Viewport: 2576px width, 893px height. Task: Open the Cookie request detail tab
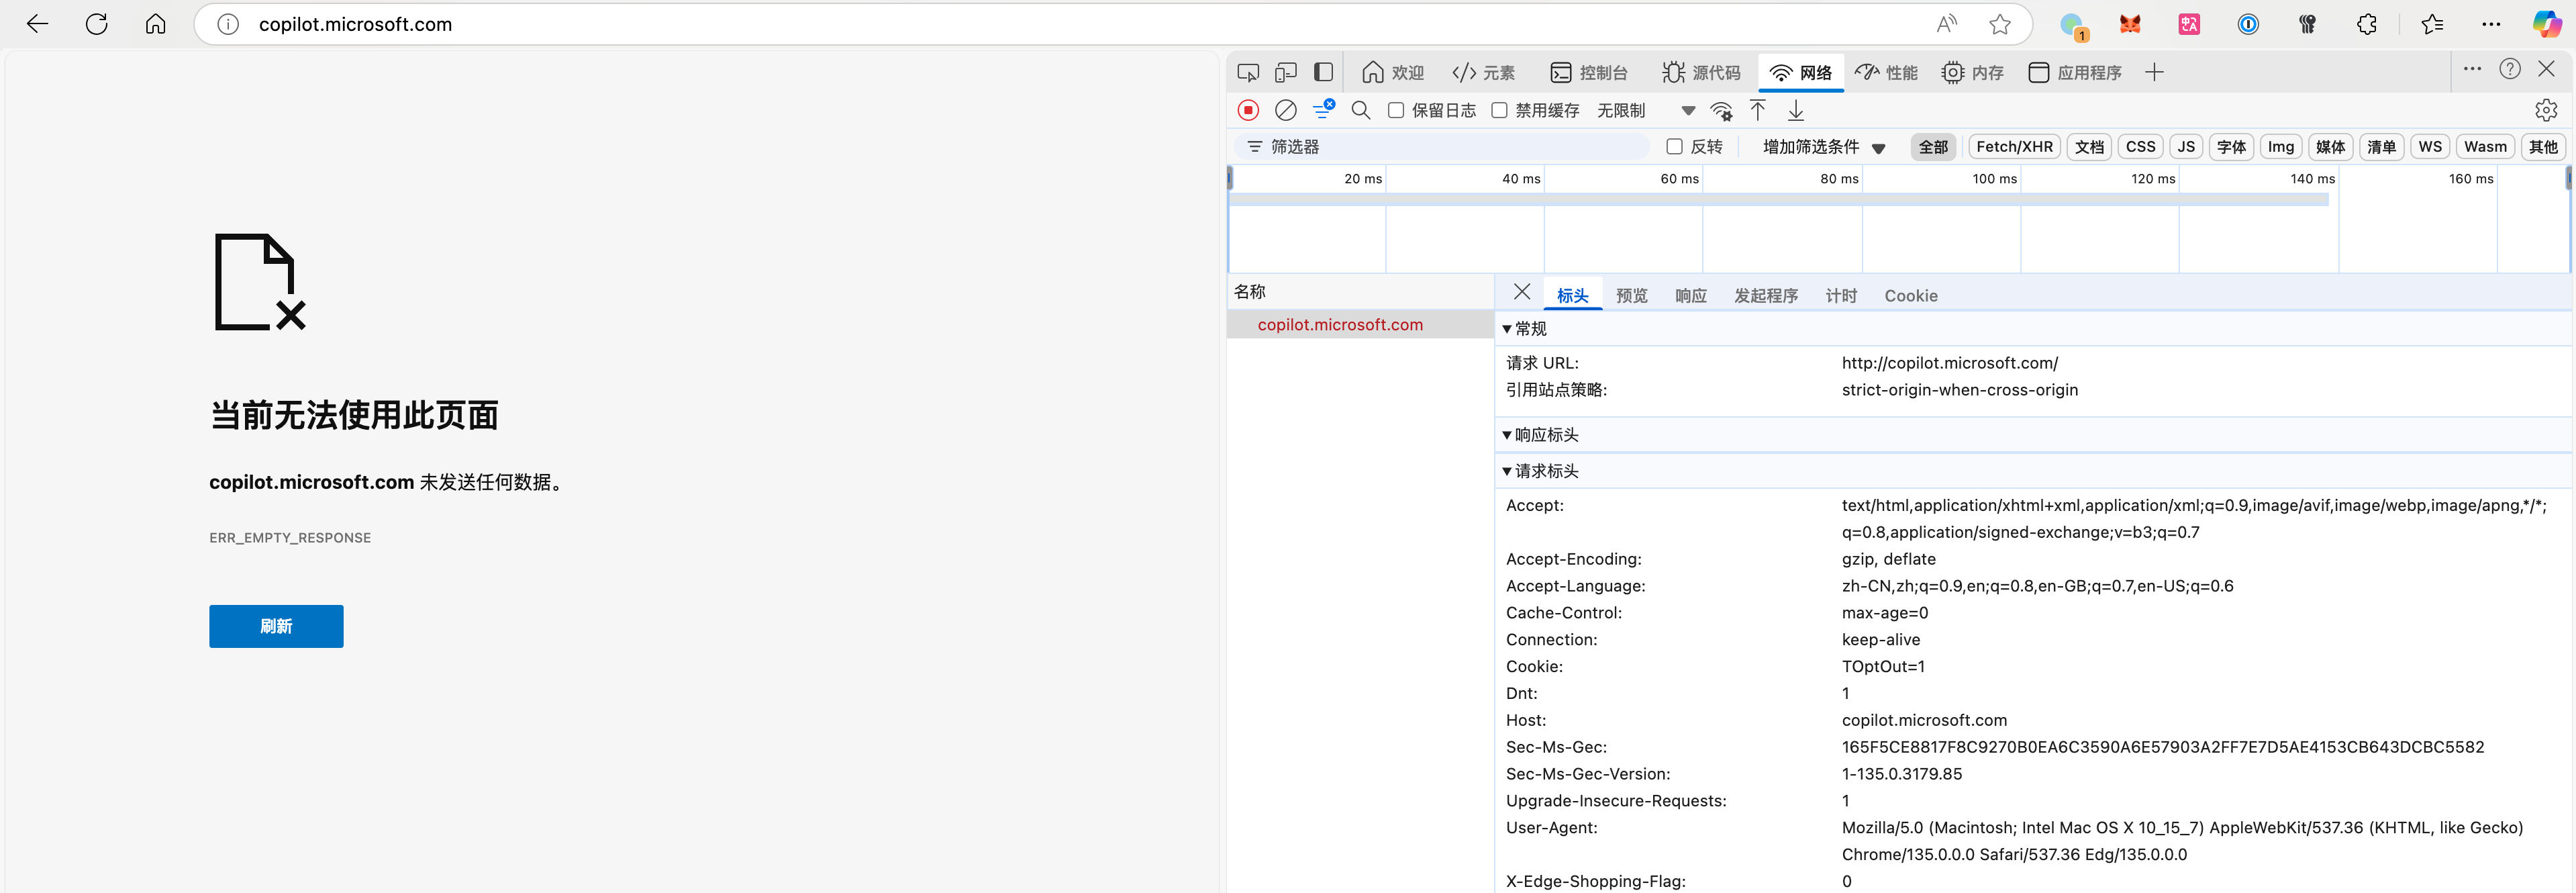[x=1910, y=295]
